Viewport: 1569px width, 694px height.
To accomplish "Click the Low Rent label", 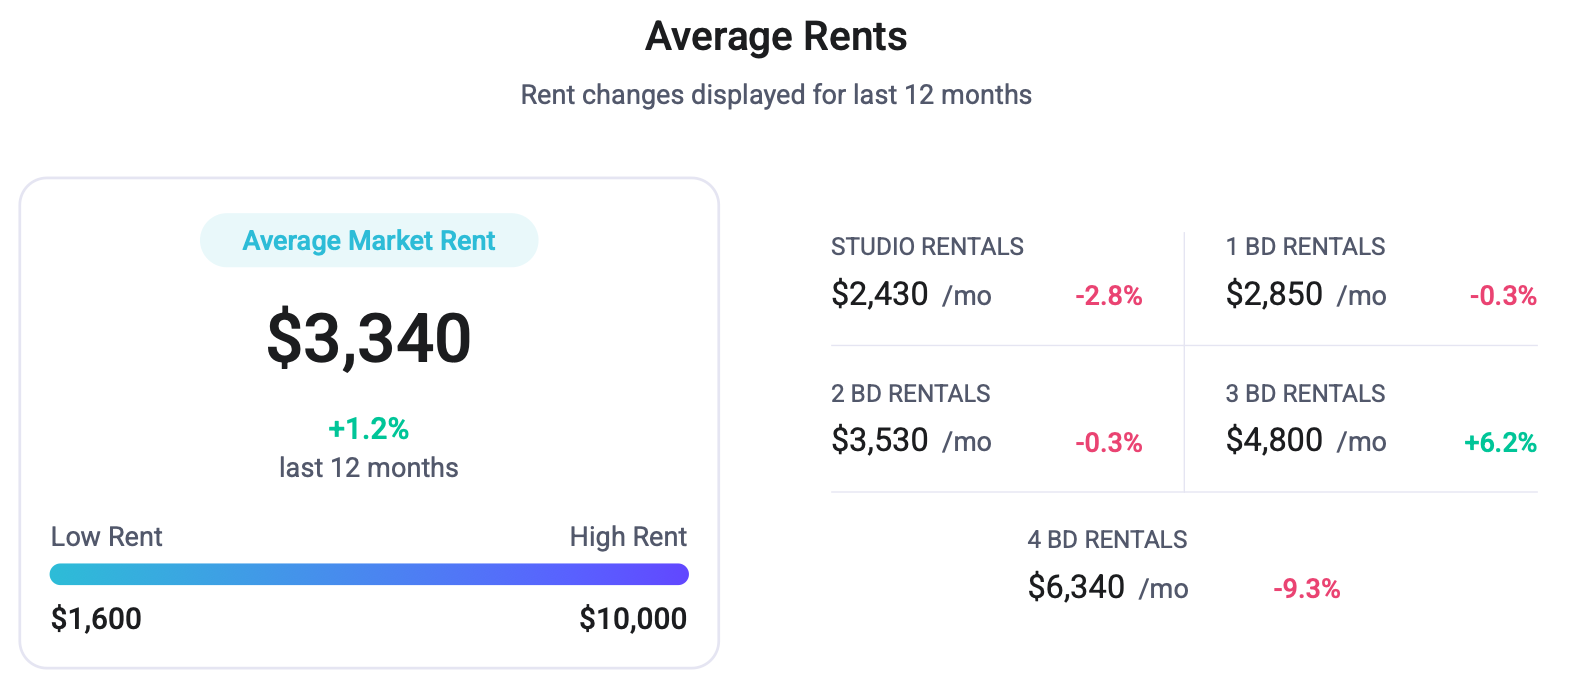I will [106, 537].
